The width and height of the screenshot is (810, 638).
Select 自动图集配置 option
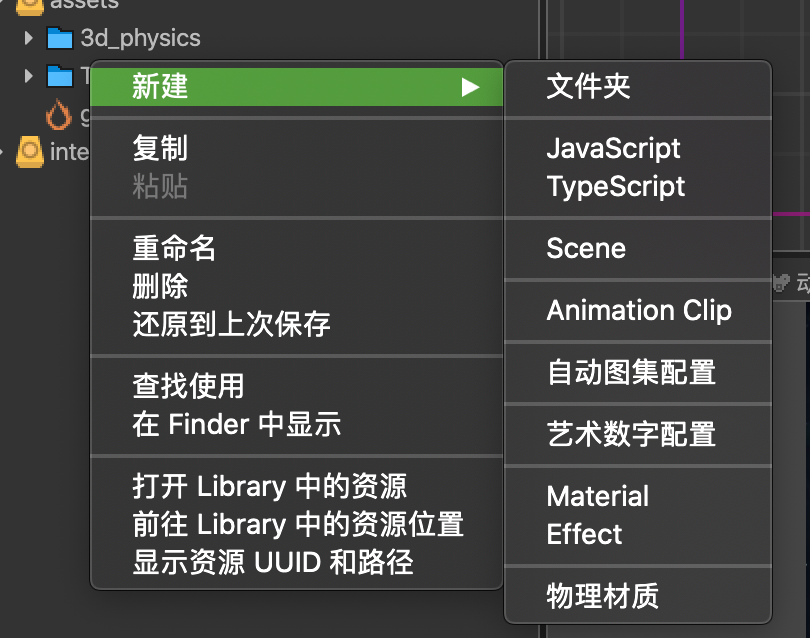(x=631, y=373)
